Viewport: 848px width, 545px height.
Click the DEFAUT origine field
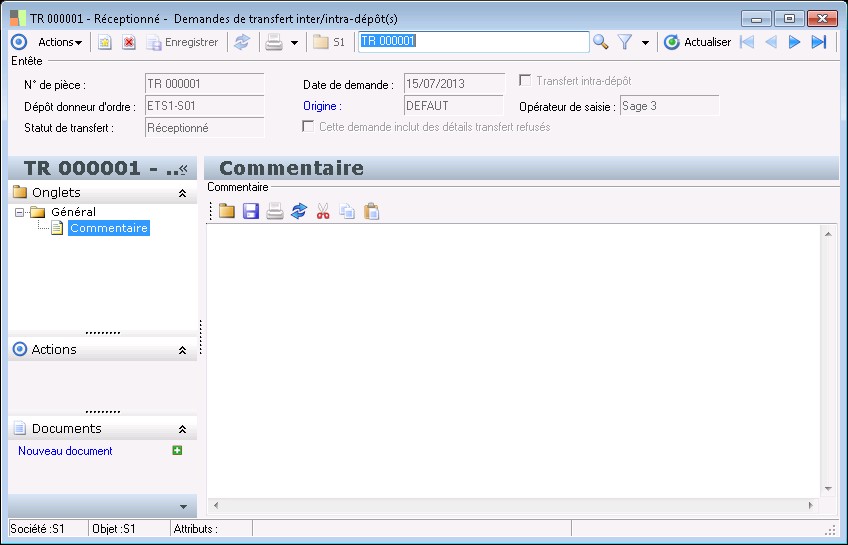pyautogui.click(x=454, y=106)
